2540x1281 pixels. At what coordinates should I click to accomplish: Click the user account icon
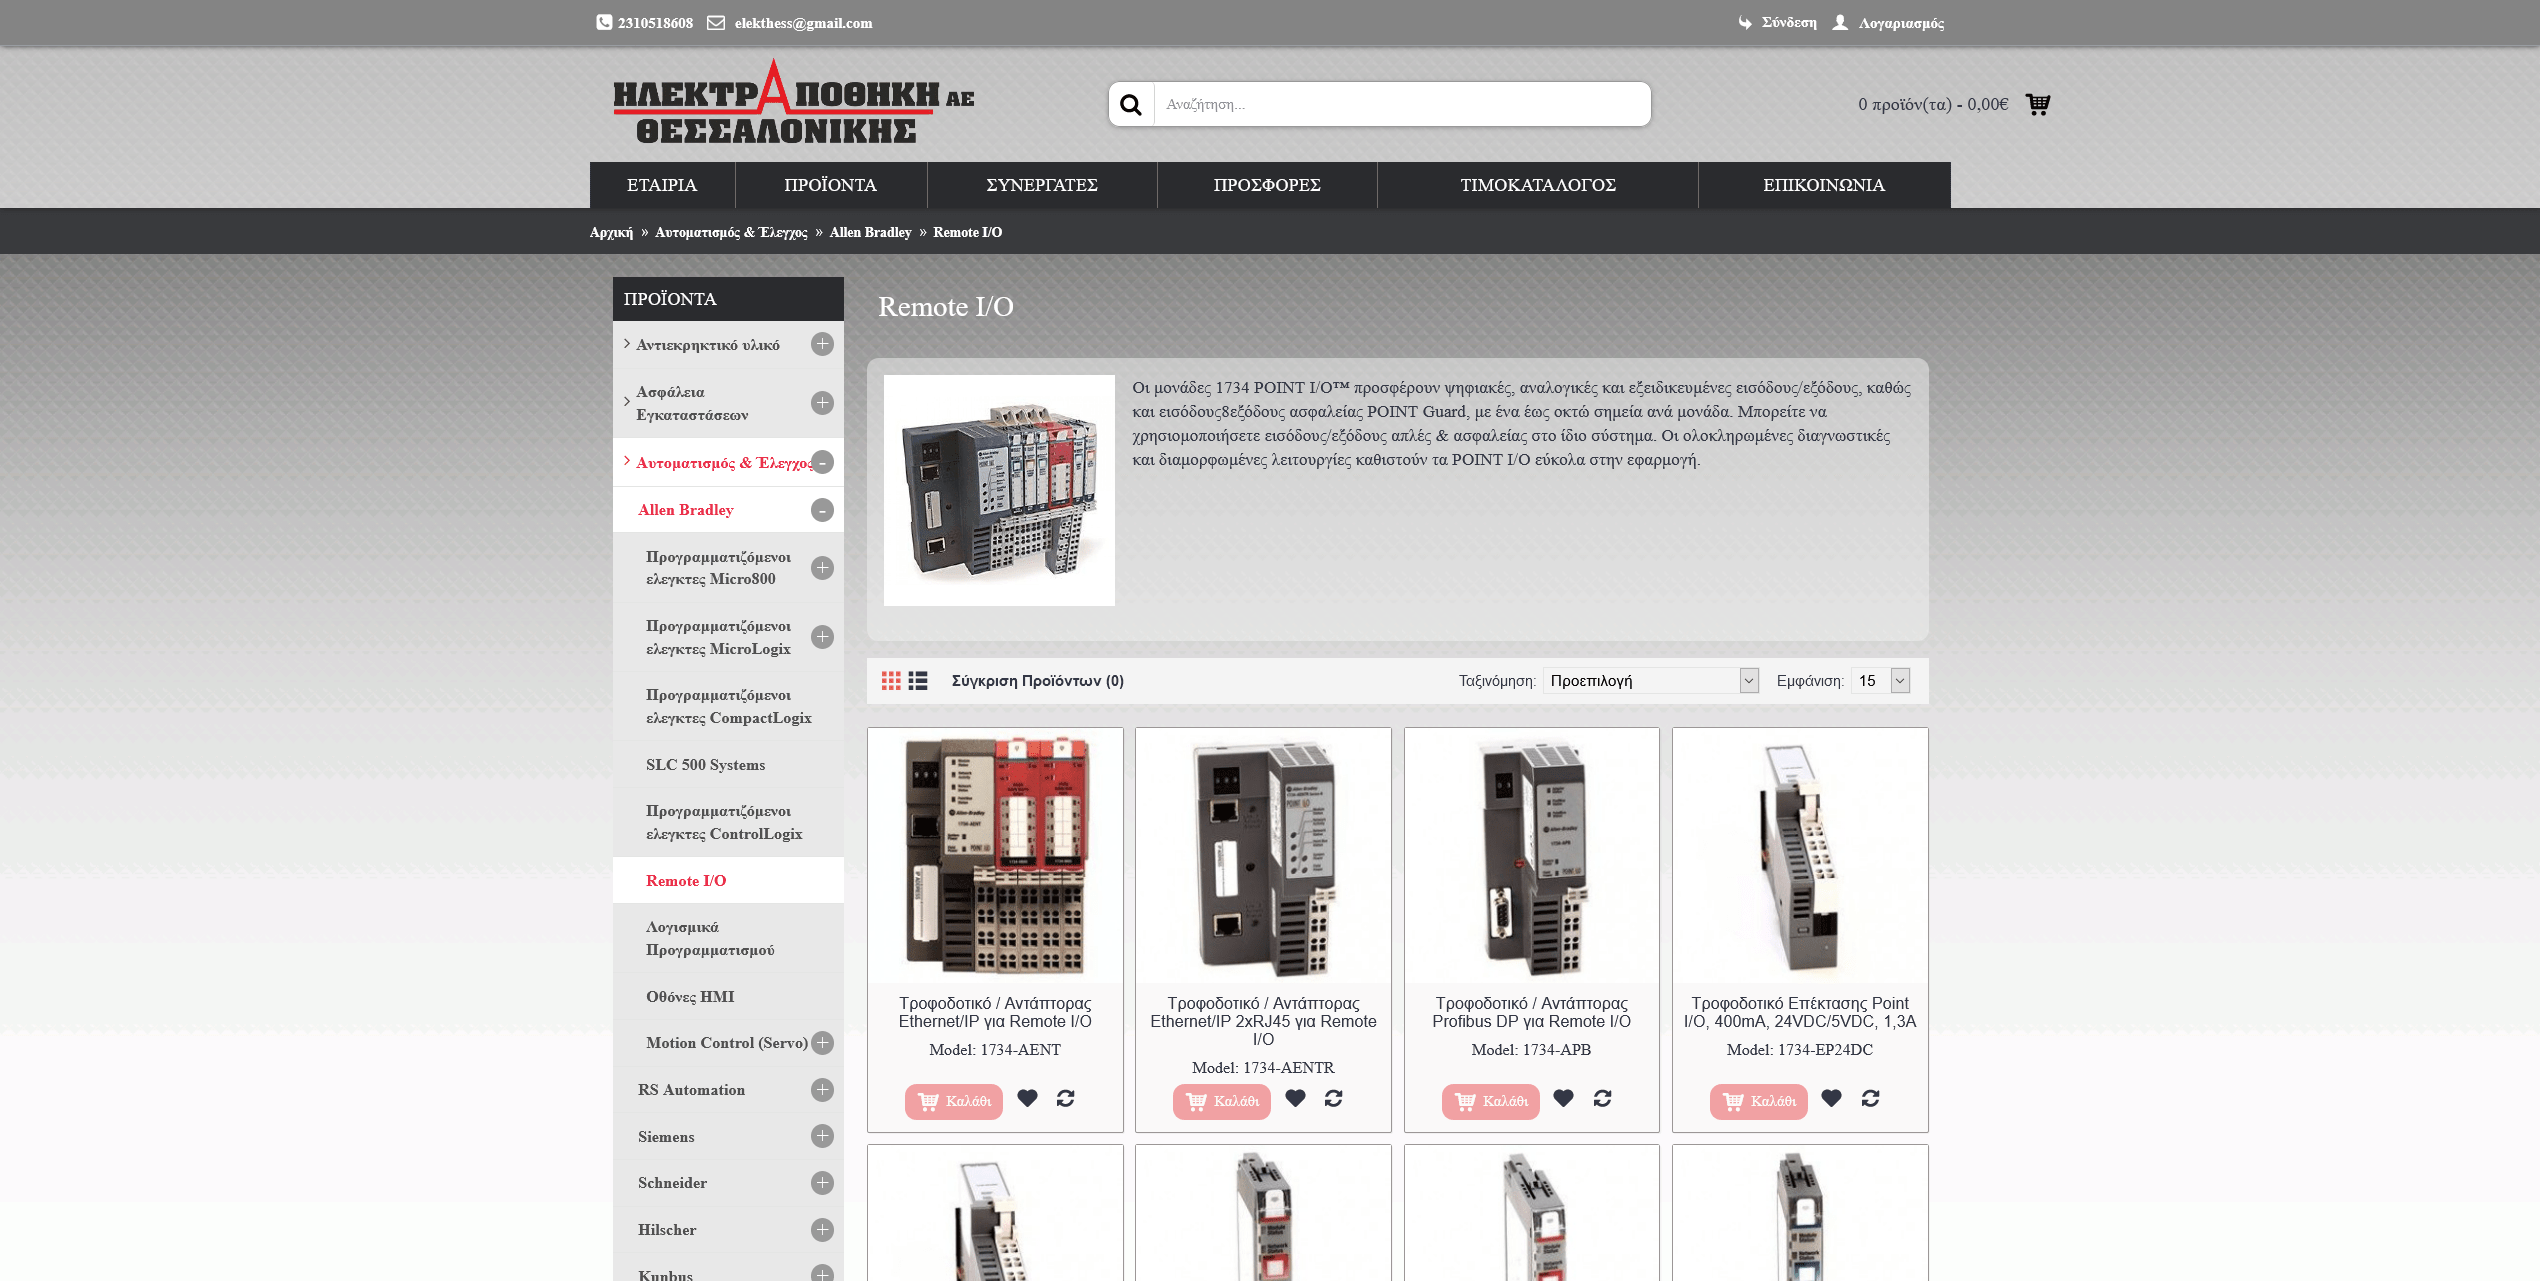(x=1840, y=22)
